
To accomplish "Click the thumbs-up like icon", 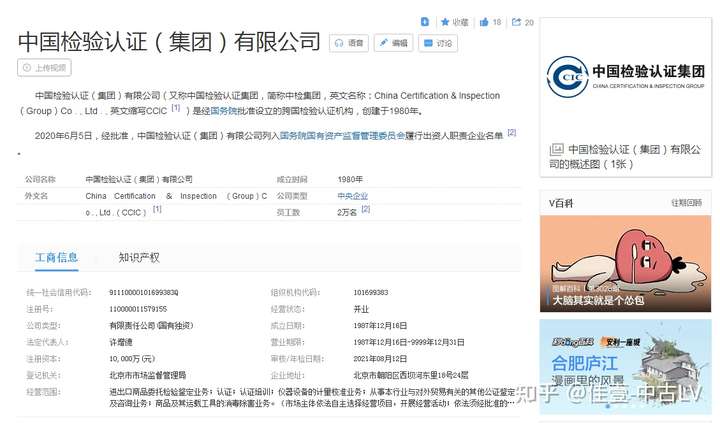I will click(484, 22).
